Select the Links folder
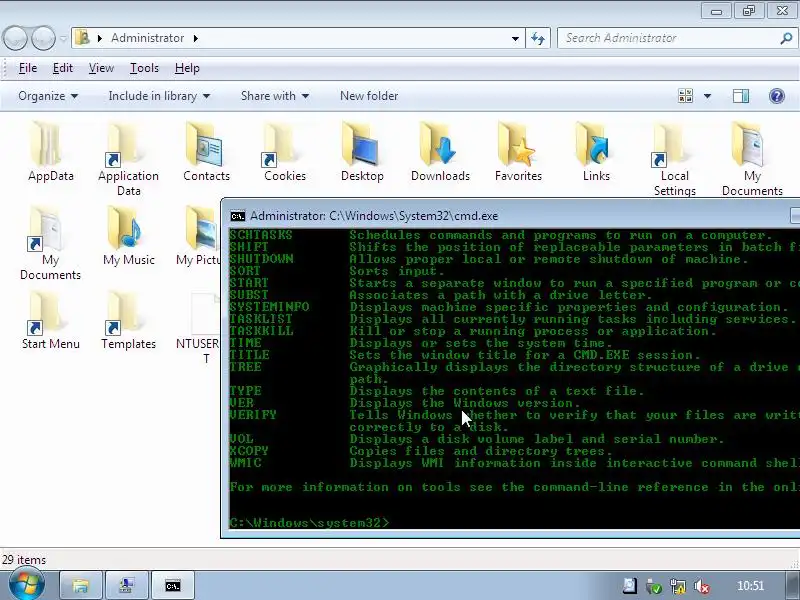Screen dimensions: 800x600 coord(596,152)
